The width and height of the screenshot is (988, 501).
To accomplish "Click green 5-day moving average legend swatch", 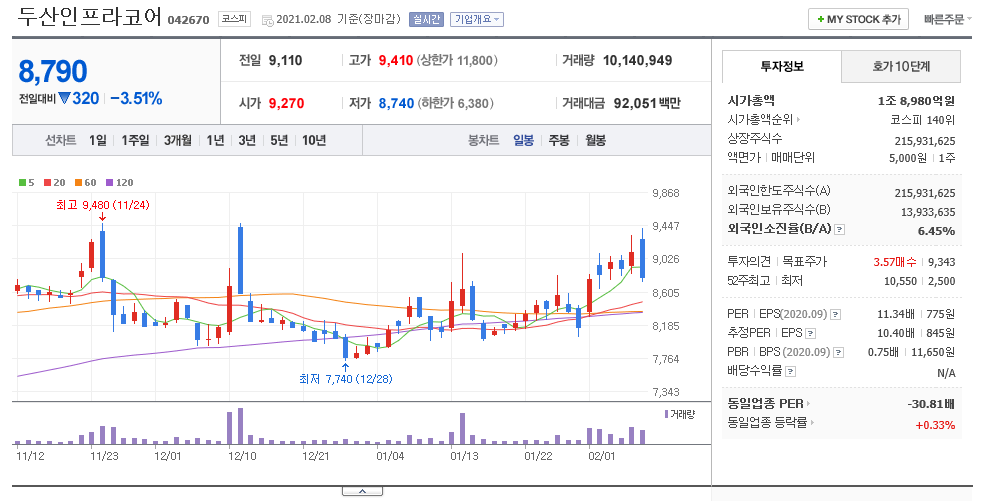I will point(22,183).
